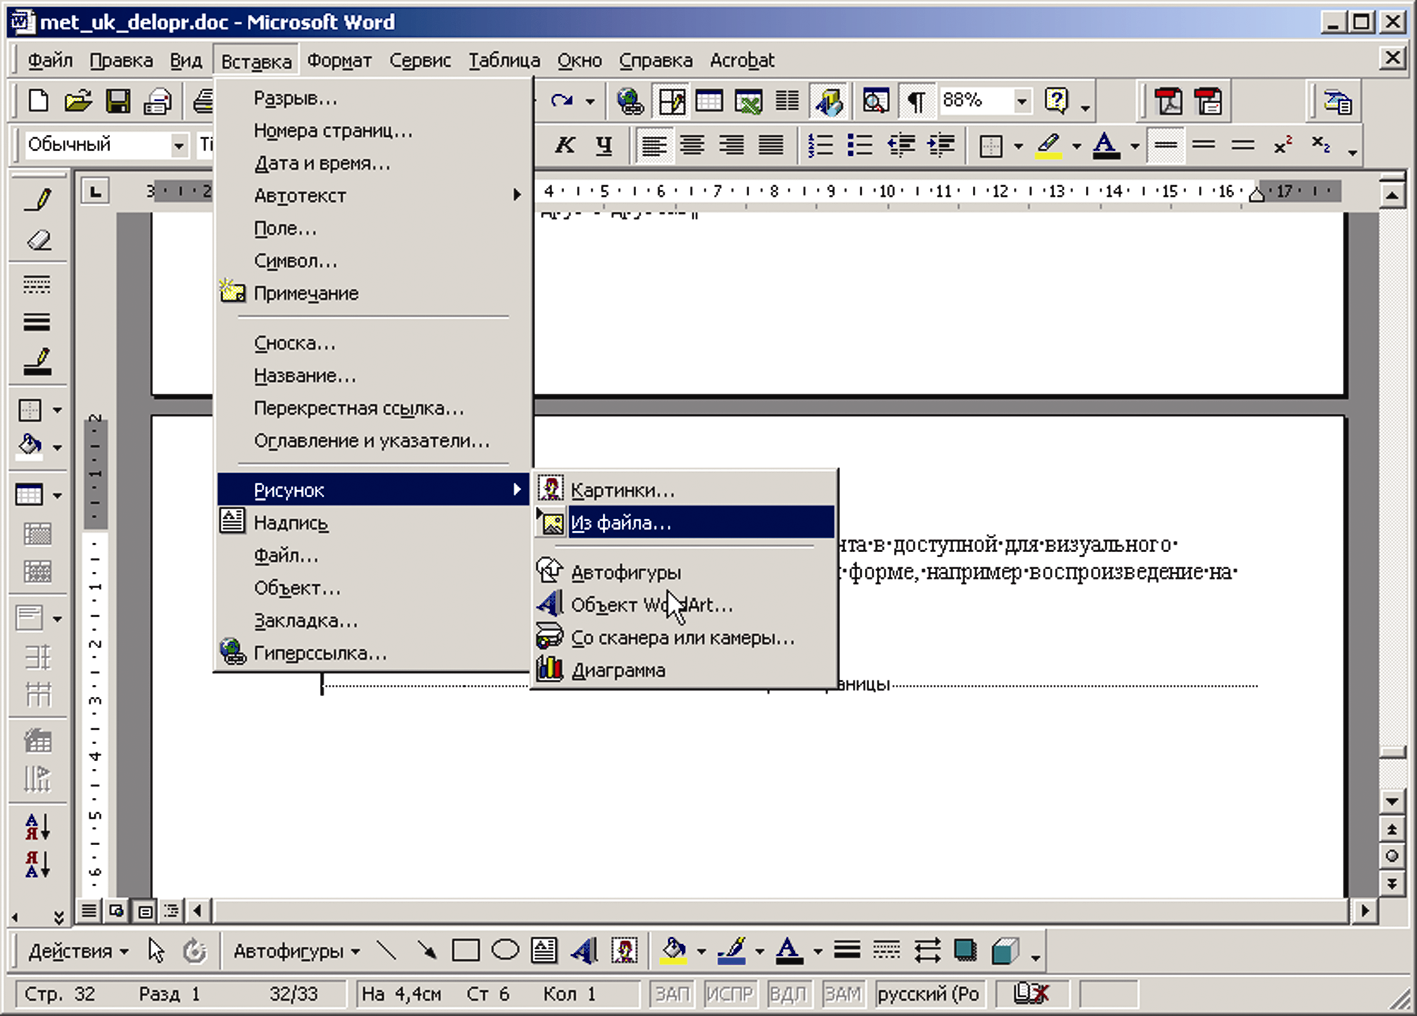Choose Картинки... from the submenu
The height and width of the screenshot is (1016, 1417).
[684, 490]
